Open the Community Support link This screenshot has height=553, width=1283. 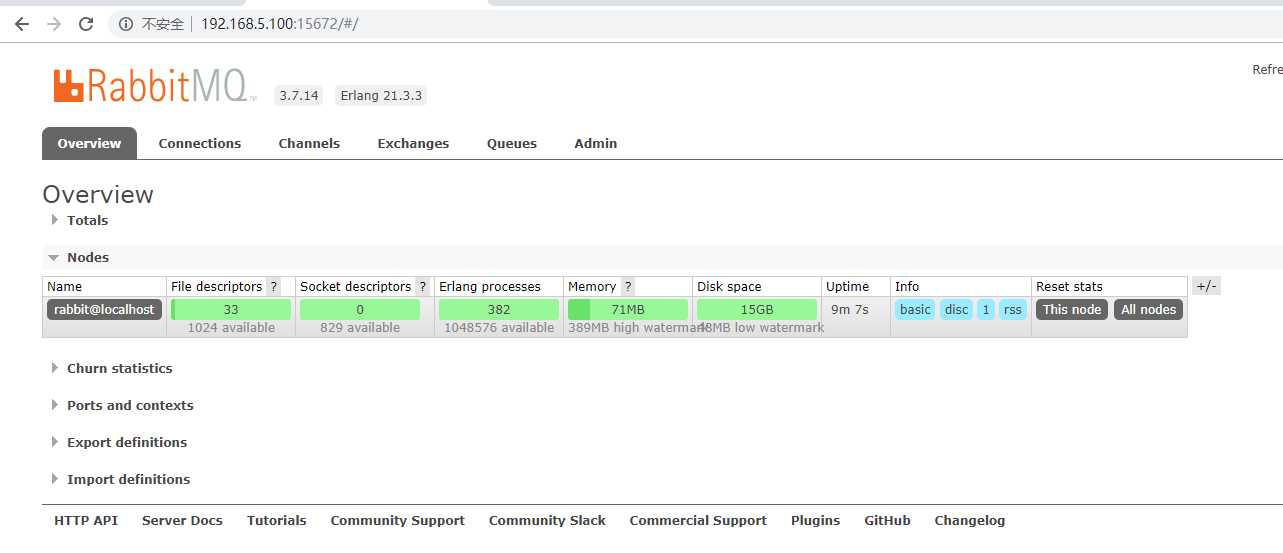(x=398, y=520)
